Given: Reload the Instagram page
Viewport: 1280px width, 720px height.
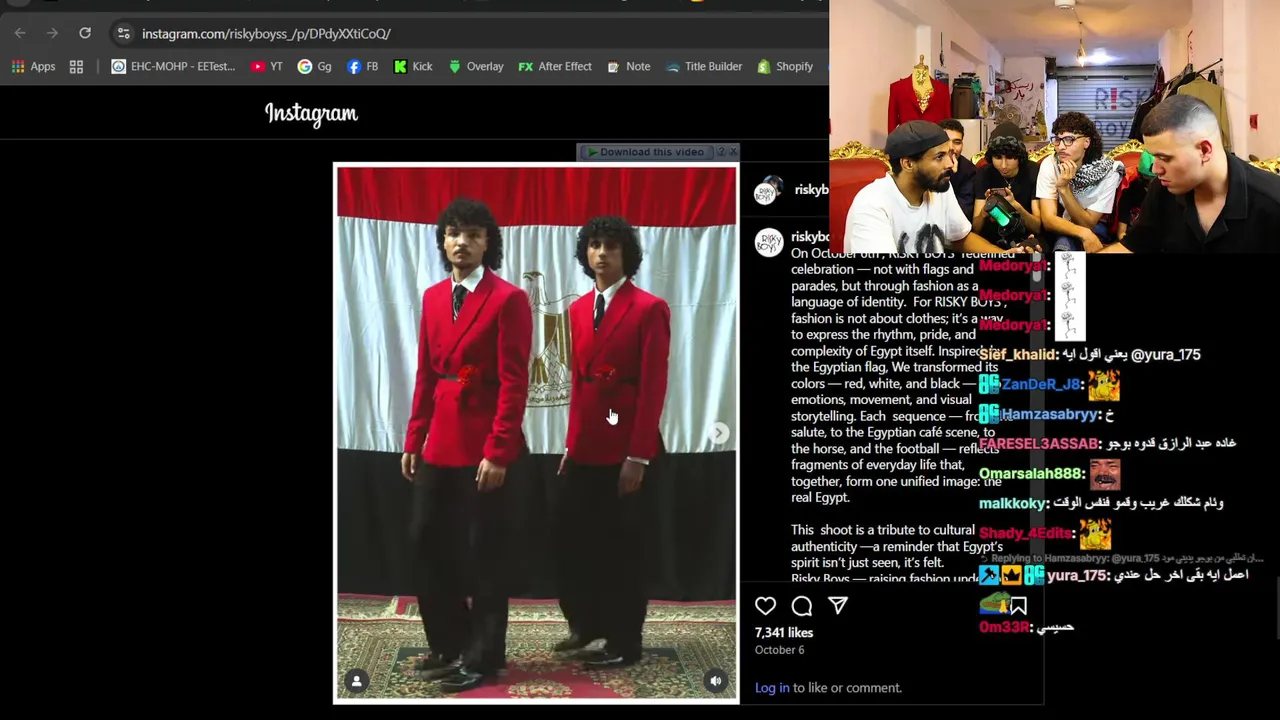Looking at the screenshot, I should pyautogui.click(x=85, y=33).
